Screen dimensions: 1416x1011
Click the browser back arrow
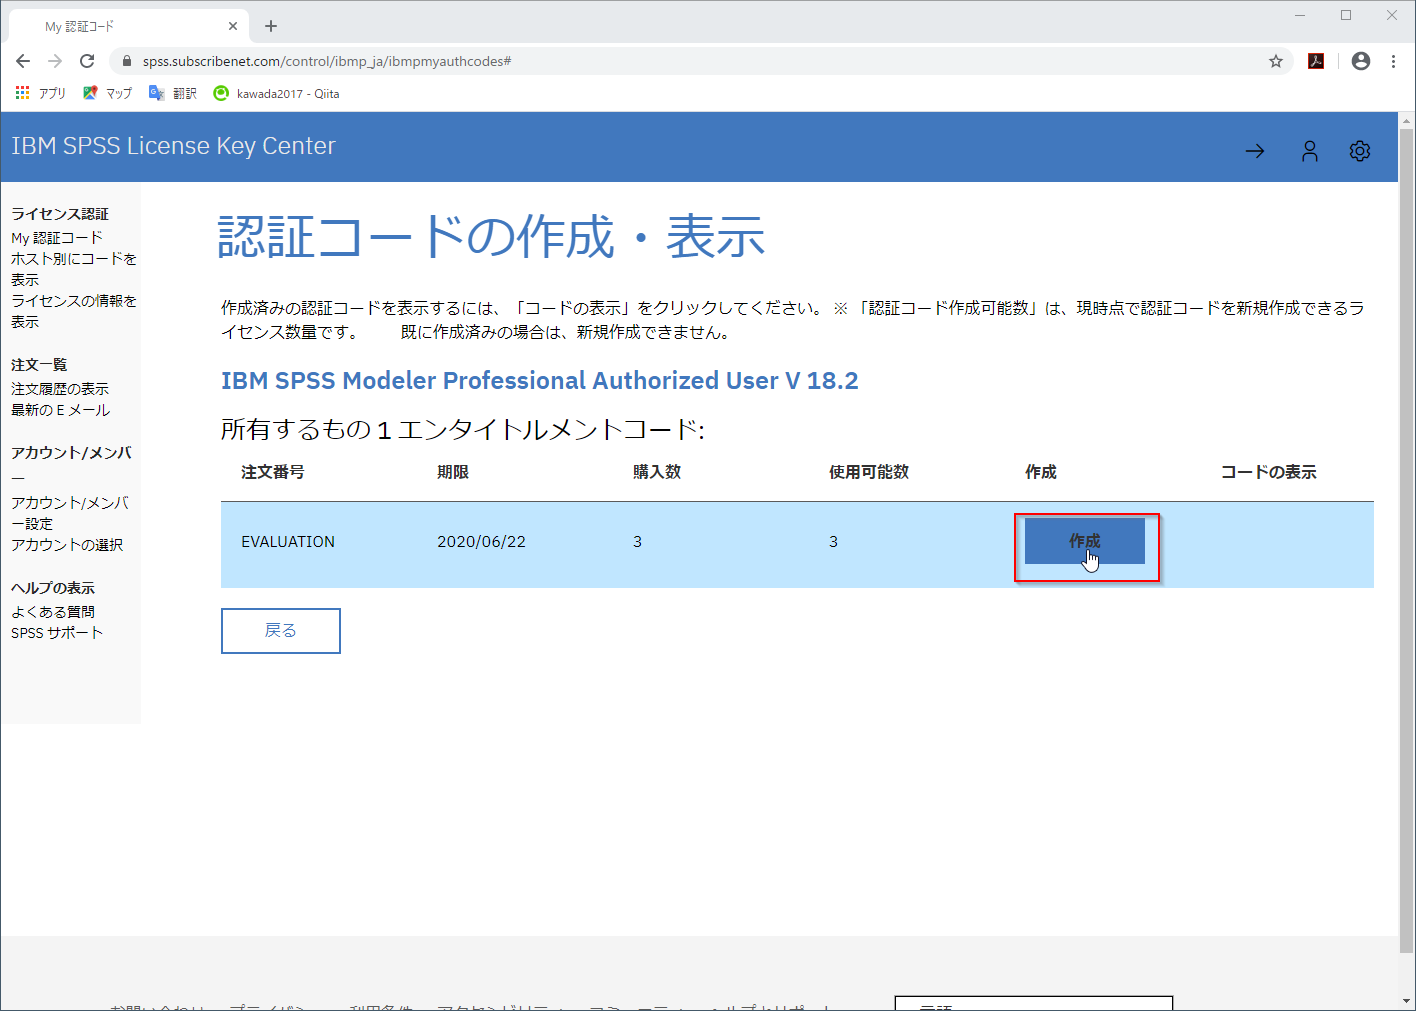tap(23, 61)
